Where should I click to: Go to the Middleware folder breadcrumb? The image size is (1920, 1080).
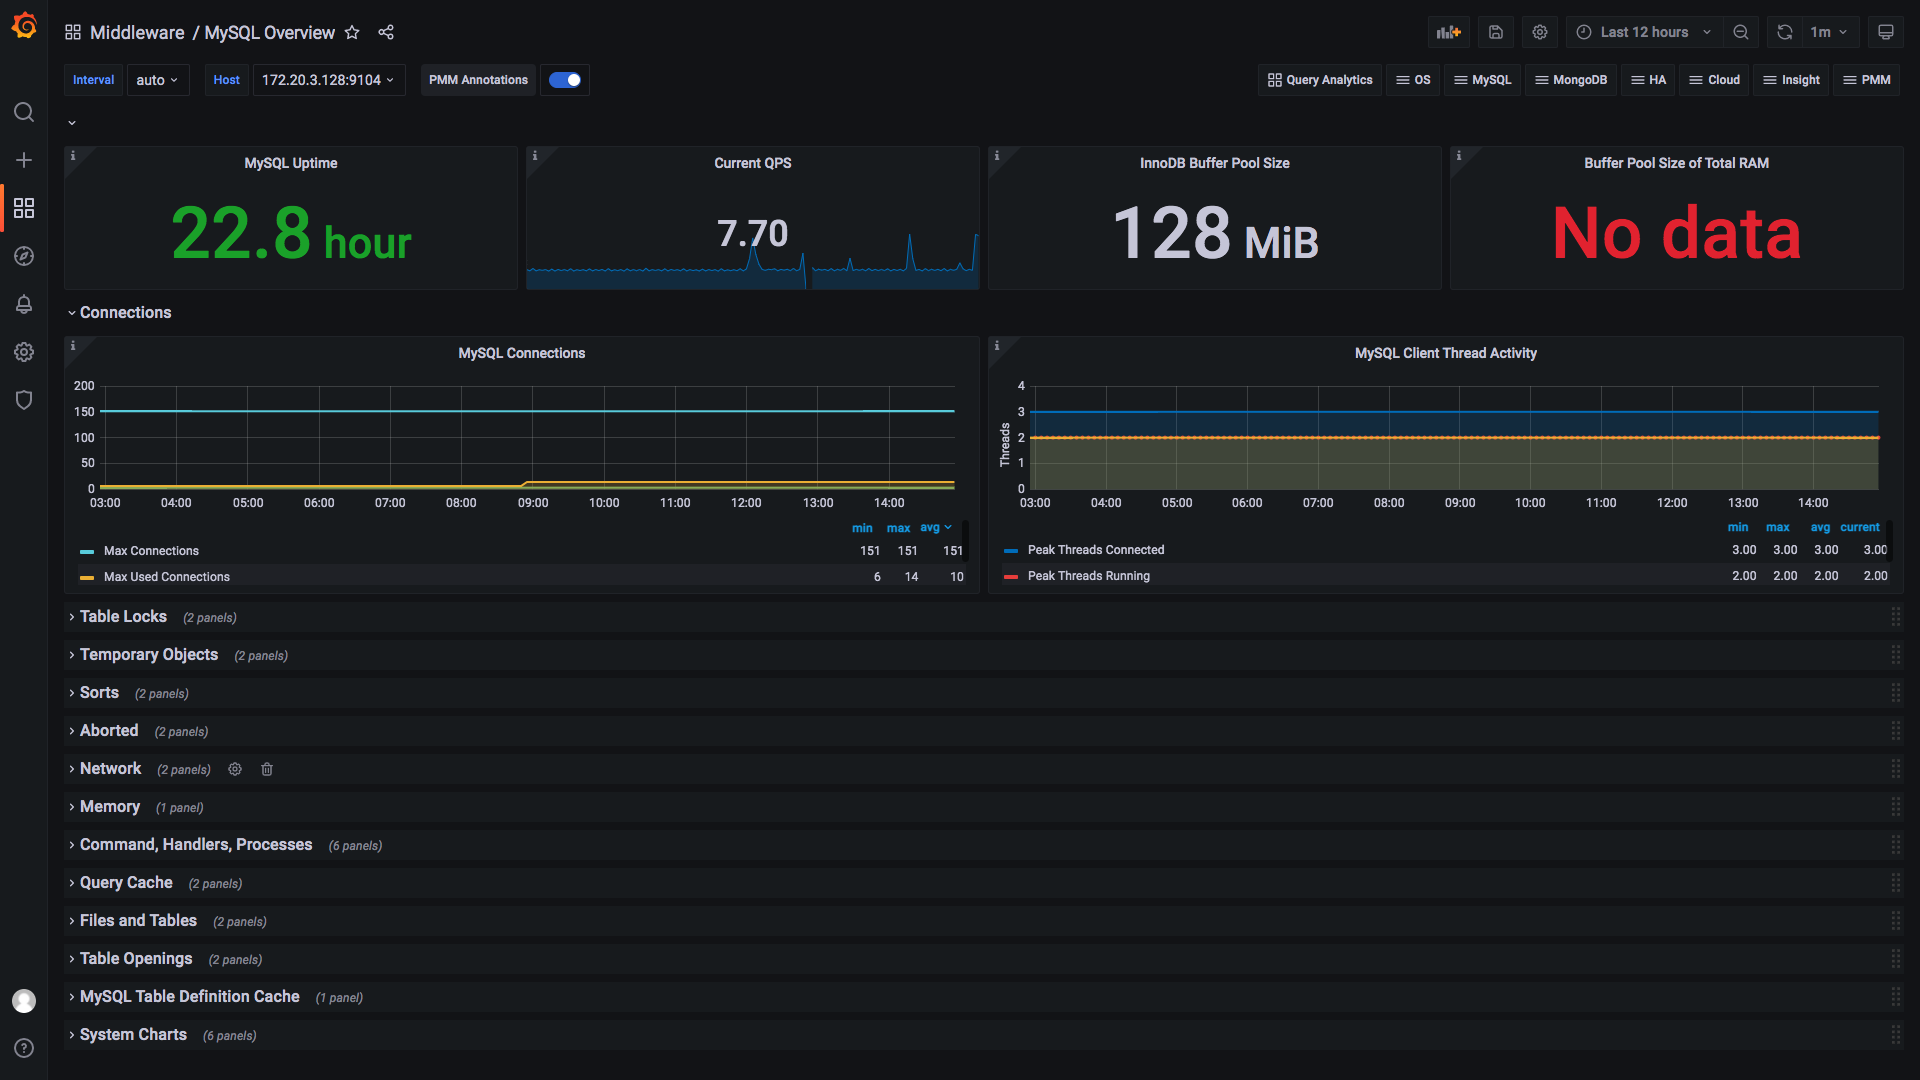137,32
